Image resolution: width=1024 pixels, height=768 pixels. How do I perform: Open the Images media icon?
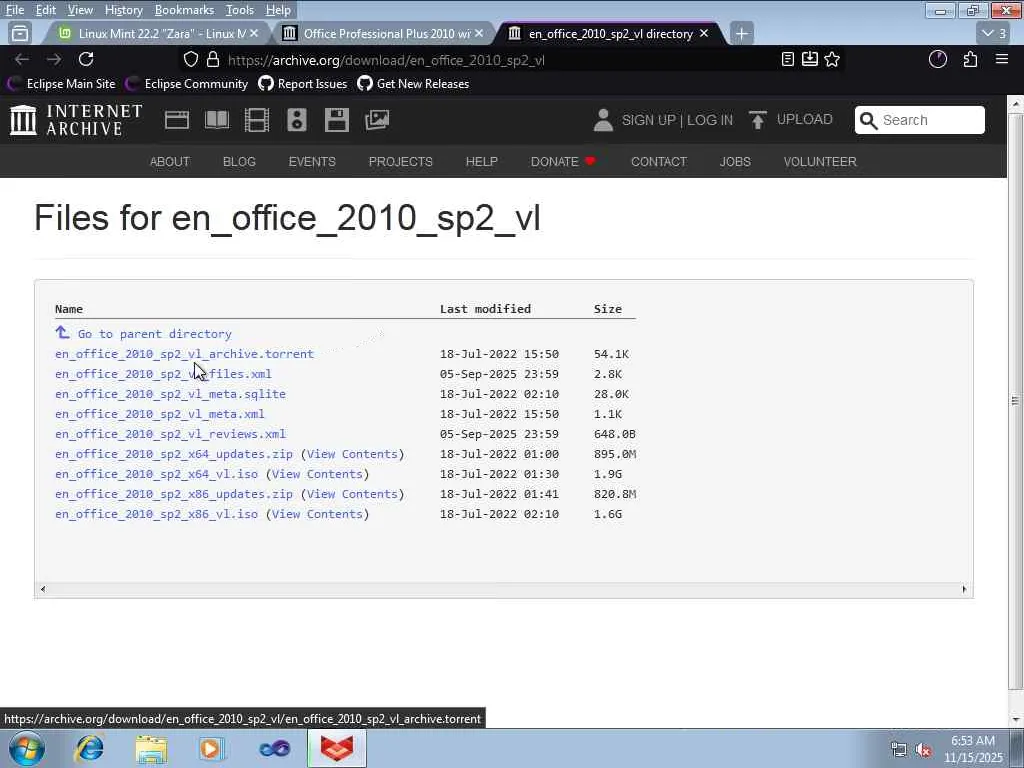coord(377,120)
